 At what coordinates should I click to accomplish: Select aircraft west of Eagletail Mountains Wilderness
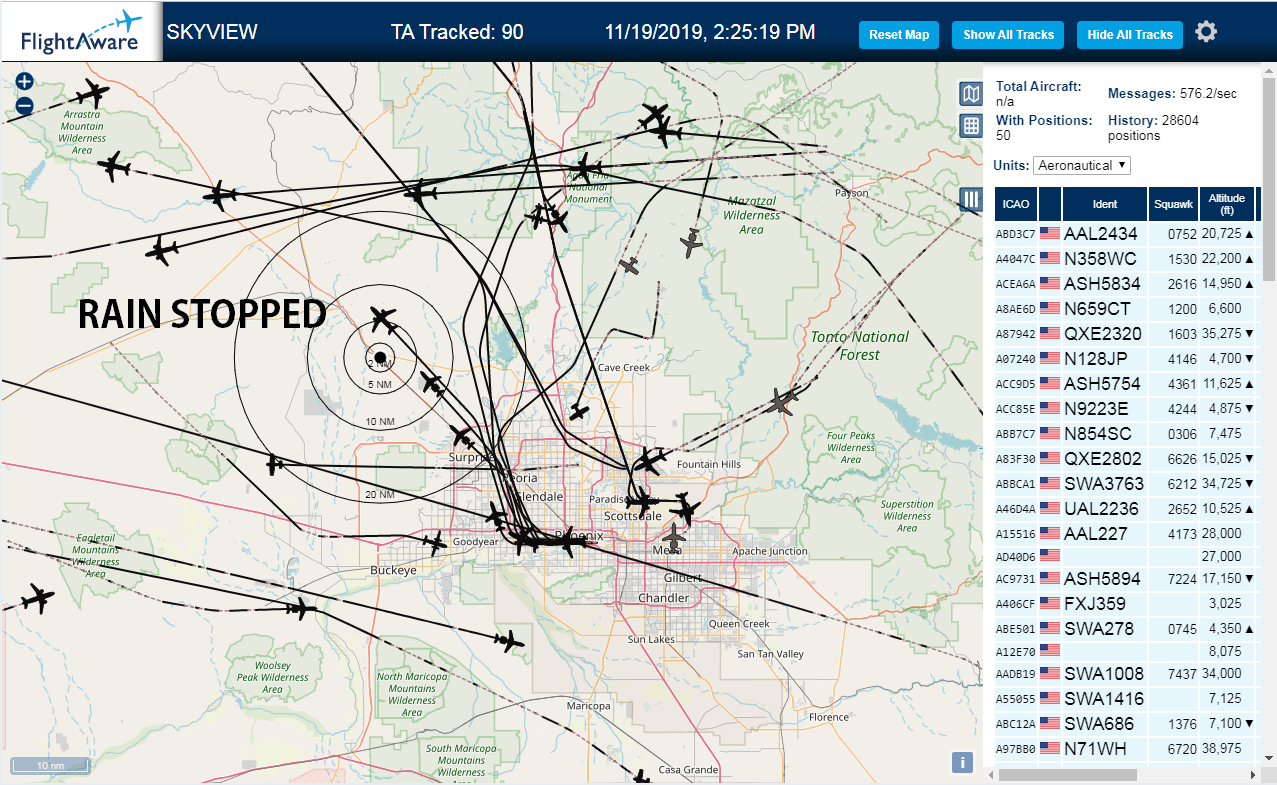click(x=38, y=599)
